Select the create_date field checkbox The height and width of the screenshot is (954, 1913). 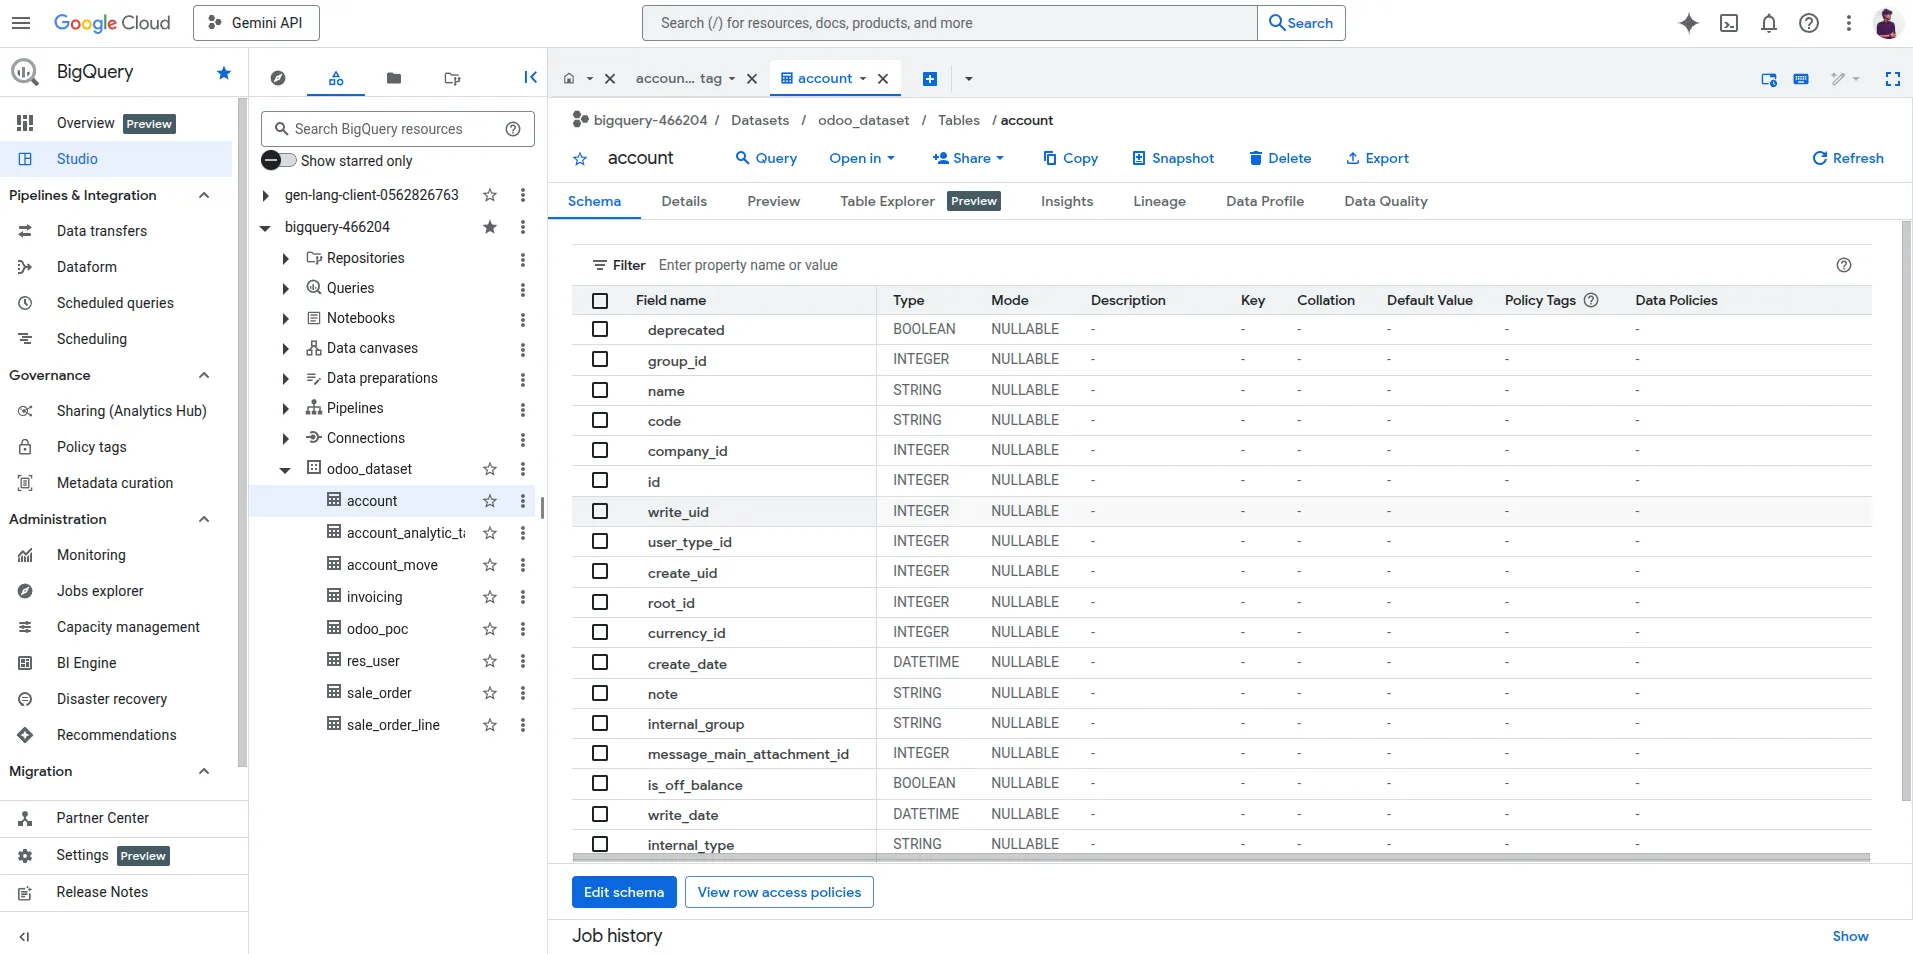600,663
